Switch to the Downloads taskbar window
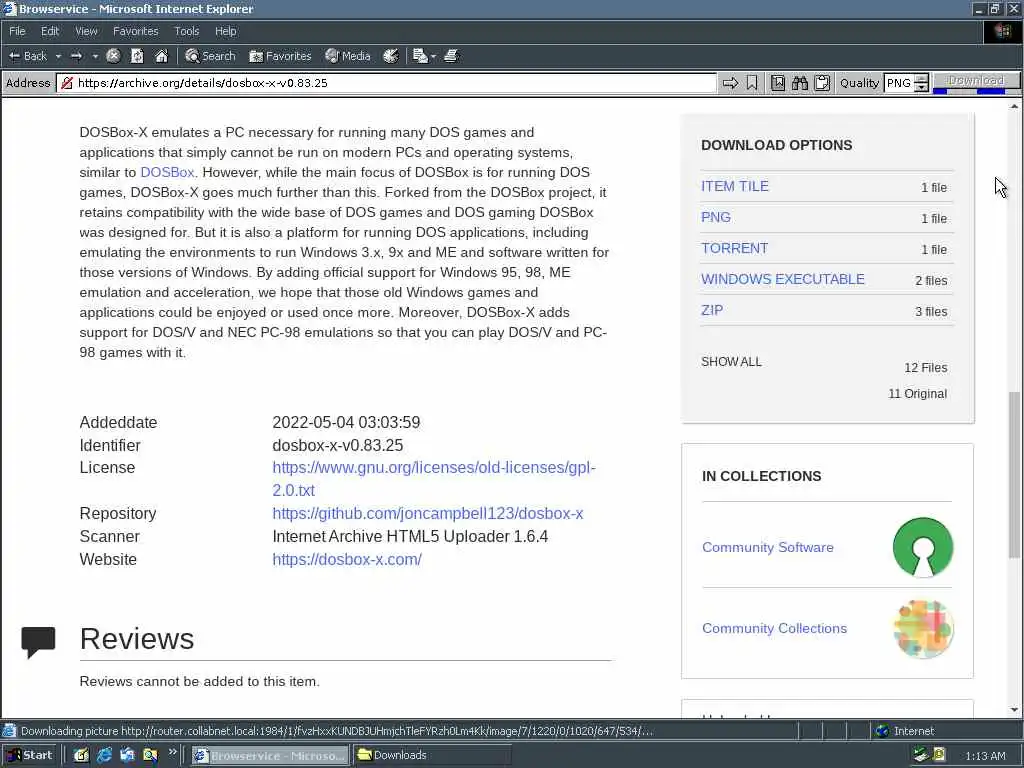 pyautogui.click(x=432, y=756)
